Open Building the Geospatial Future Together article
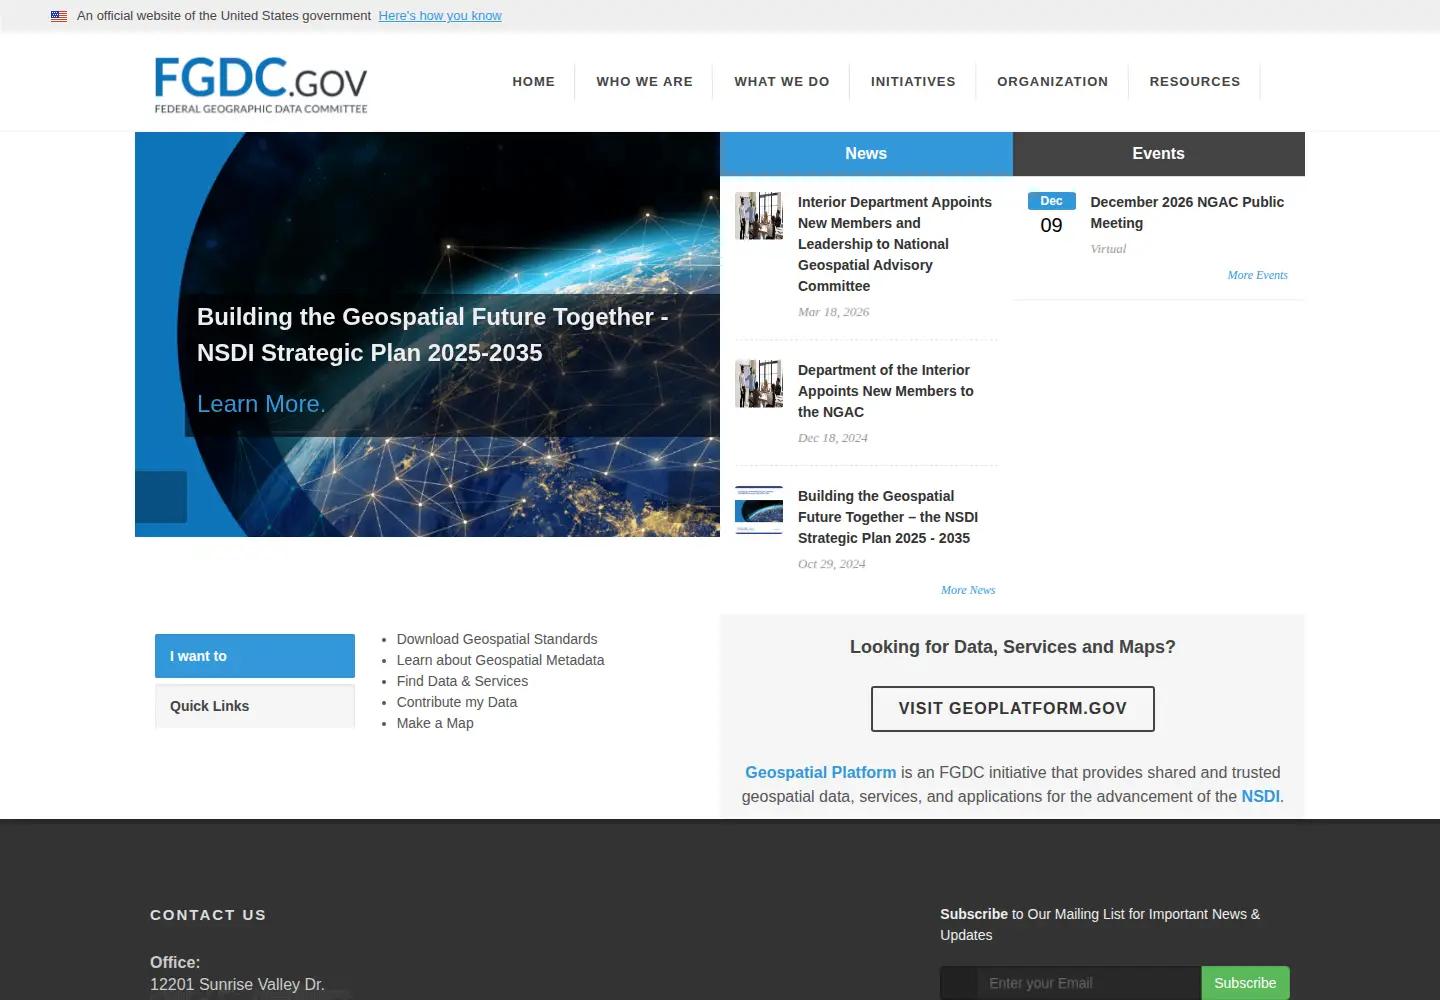The image size is (1440, 1000). click(x=888, y=517)
